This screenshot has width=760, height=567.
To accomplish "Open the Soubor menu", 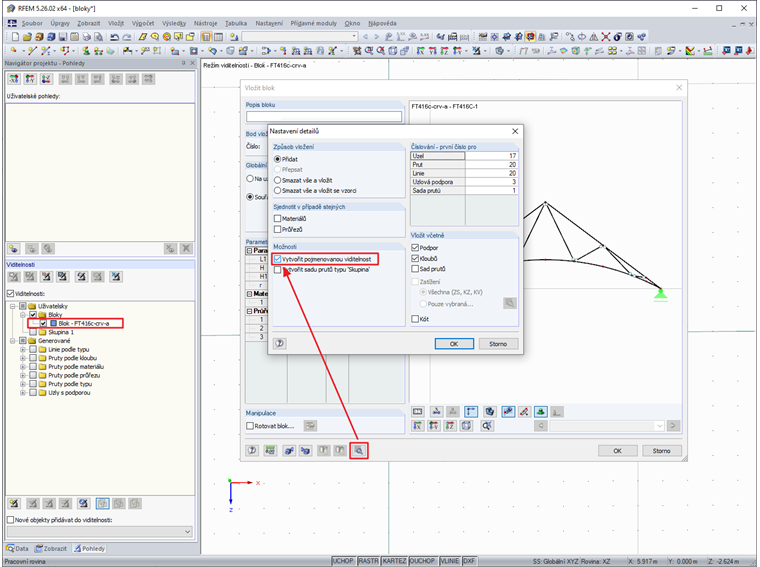I will [x=32, y=23].
